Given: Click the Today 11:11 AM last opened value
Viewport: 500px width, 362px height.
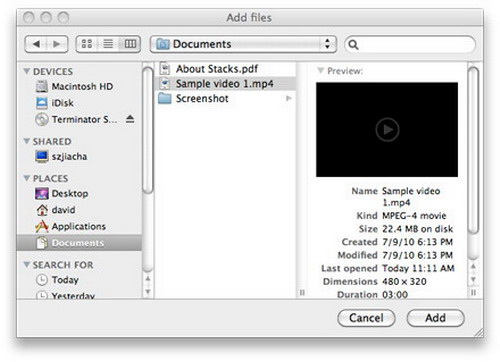Looking at the screenshot, I should click(x=418, y=268).
